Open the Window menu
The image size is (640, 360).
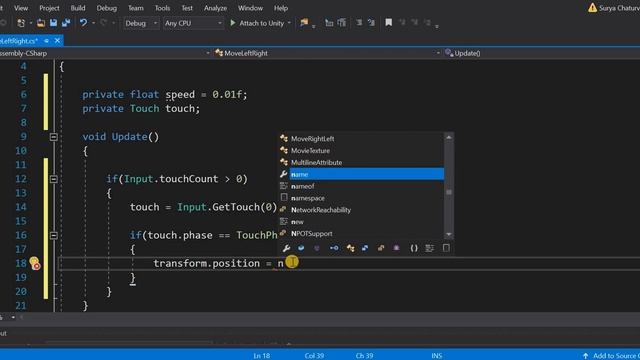(x=251, y=8)
